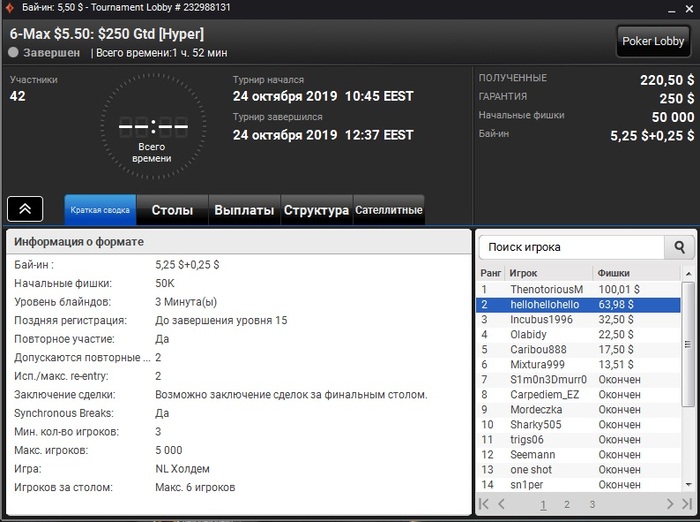Sort by Игрок column header

click(549, 273)
